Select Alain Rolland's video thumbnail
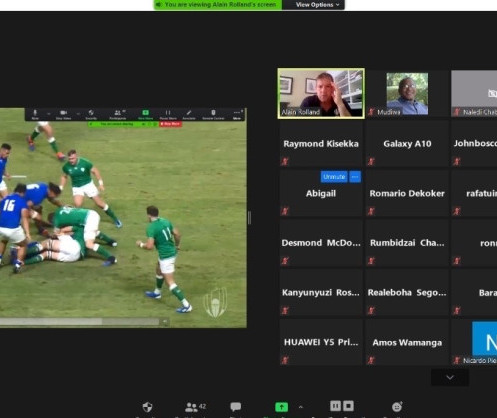Viewport: 497px width, 418px height. [x=321, y=93]
